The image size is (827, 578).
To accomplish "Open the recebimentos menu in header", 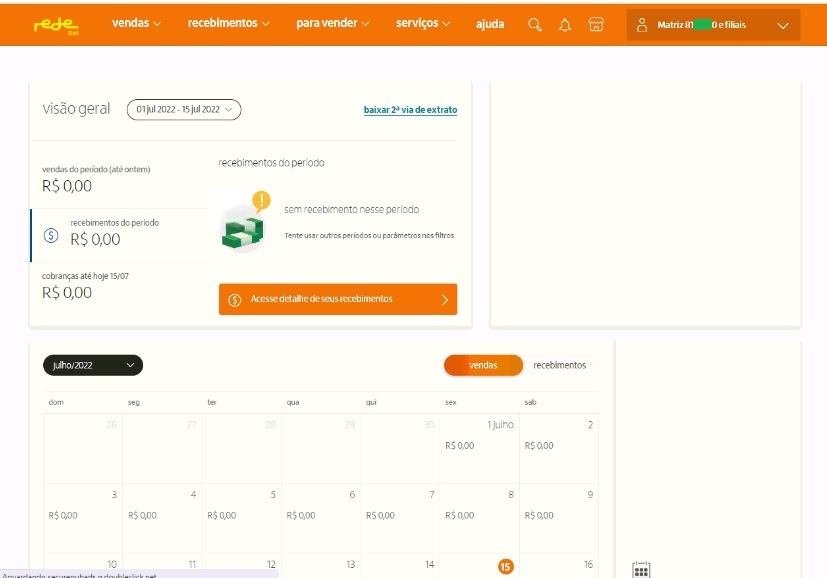I will point(228,23).
